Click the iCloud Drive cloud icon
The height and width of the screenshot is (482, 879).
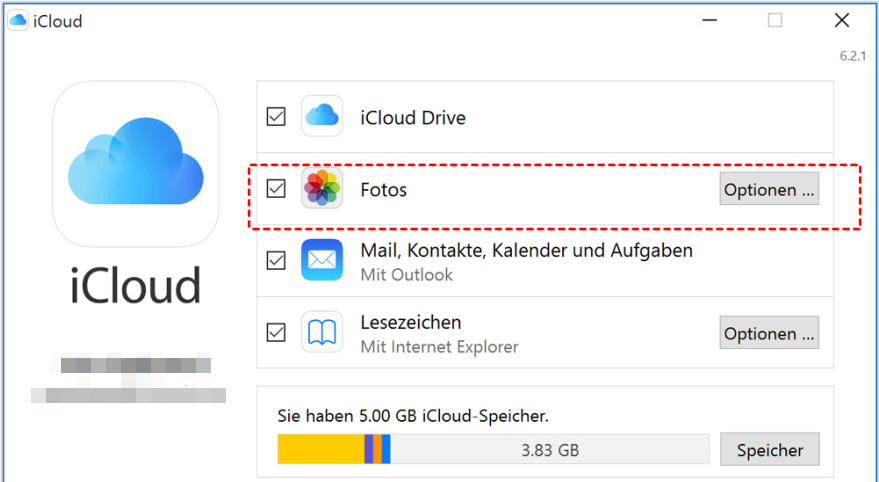point(322,117)
